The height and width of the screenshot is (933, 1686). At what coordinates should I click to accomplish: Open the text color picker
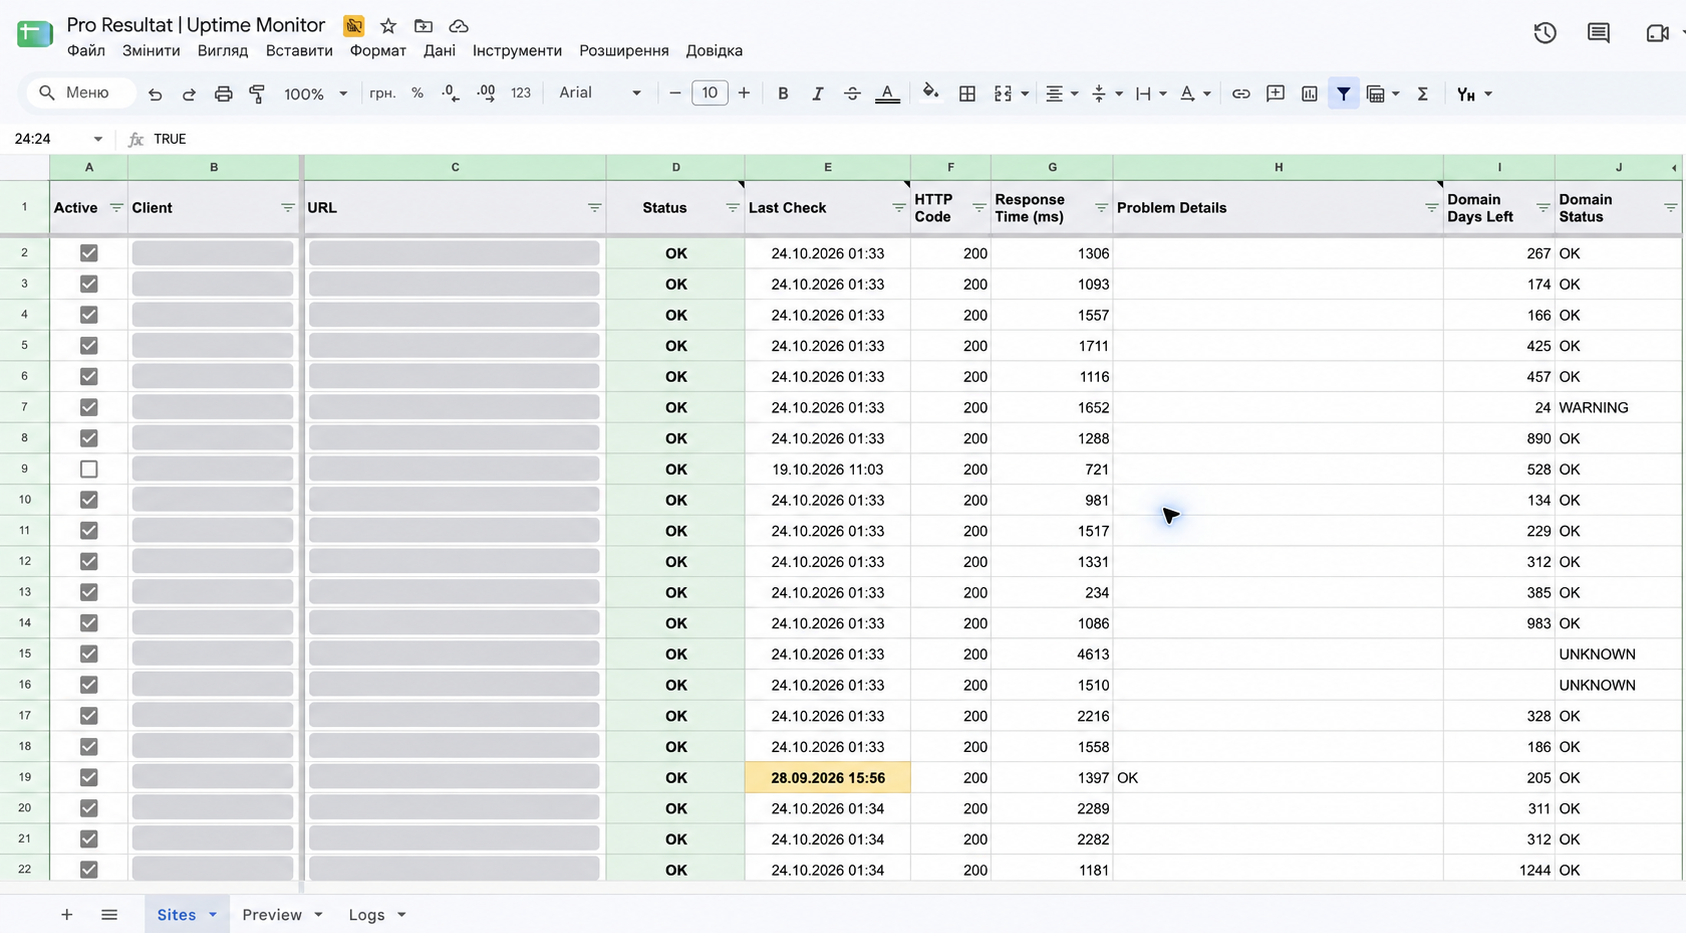coord(887,94)
